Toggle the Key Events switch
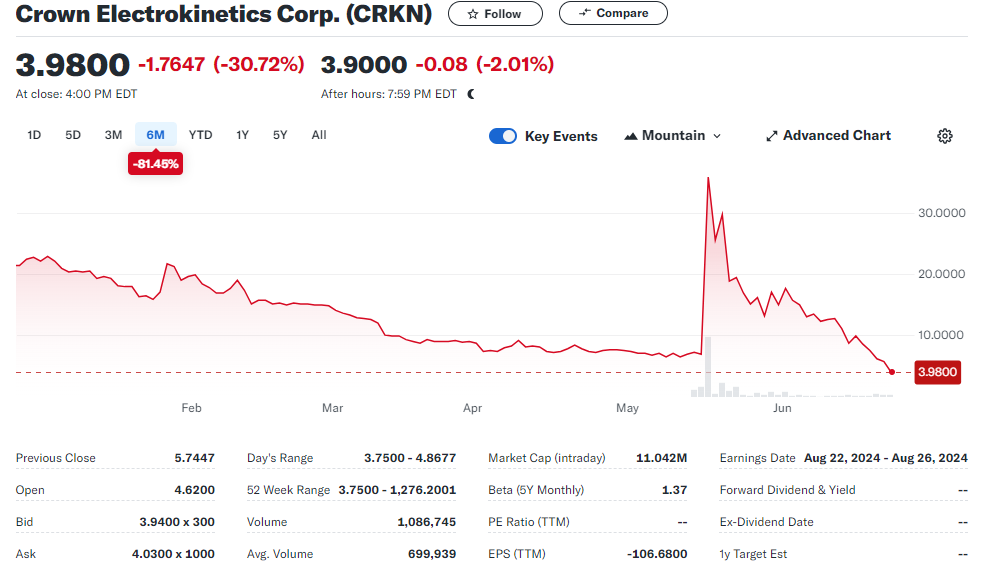 503,136
